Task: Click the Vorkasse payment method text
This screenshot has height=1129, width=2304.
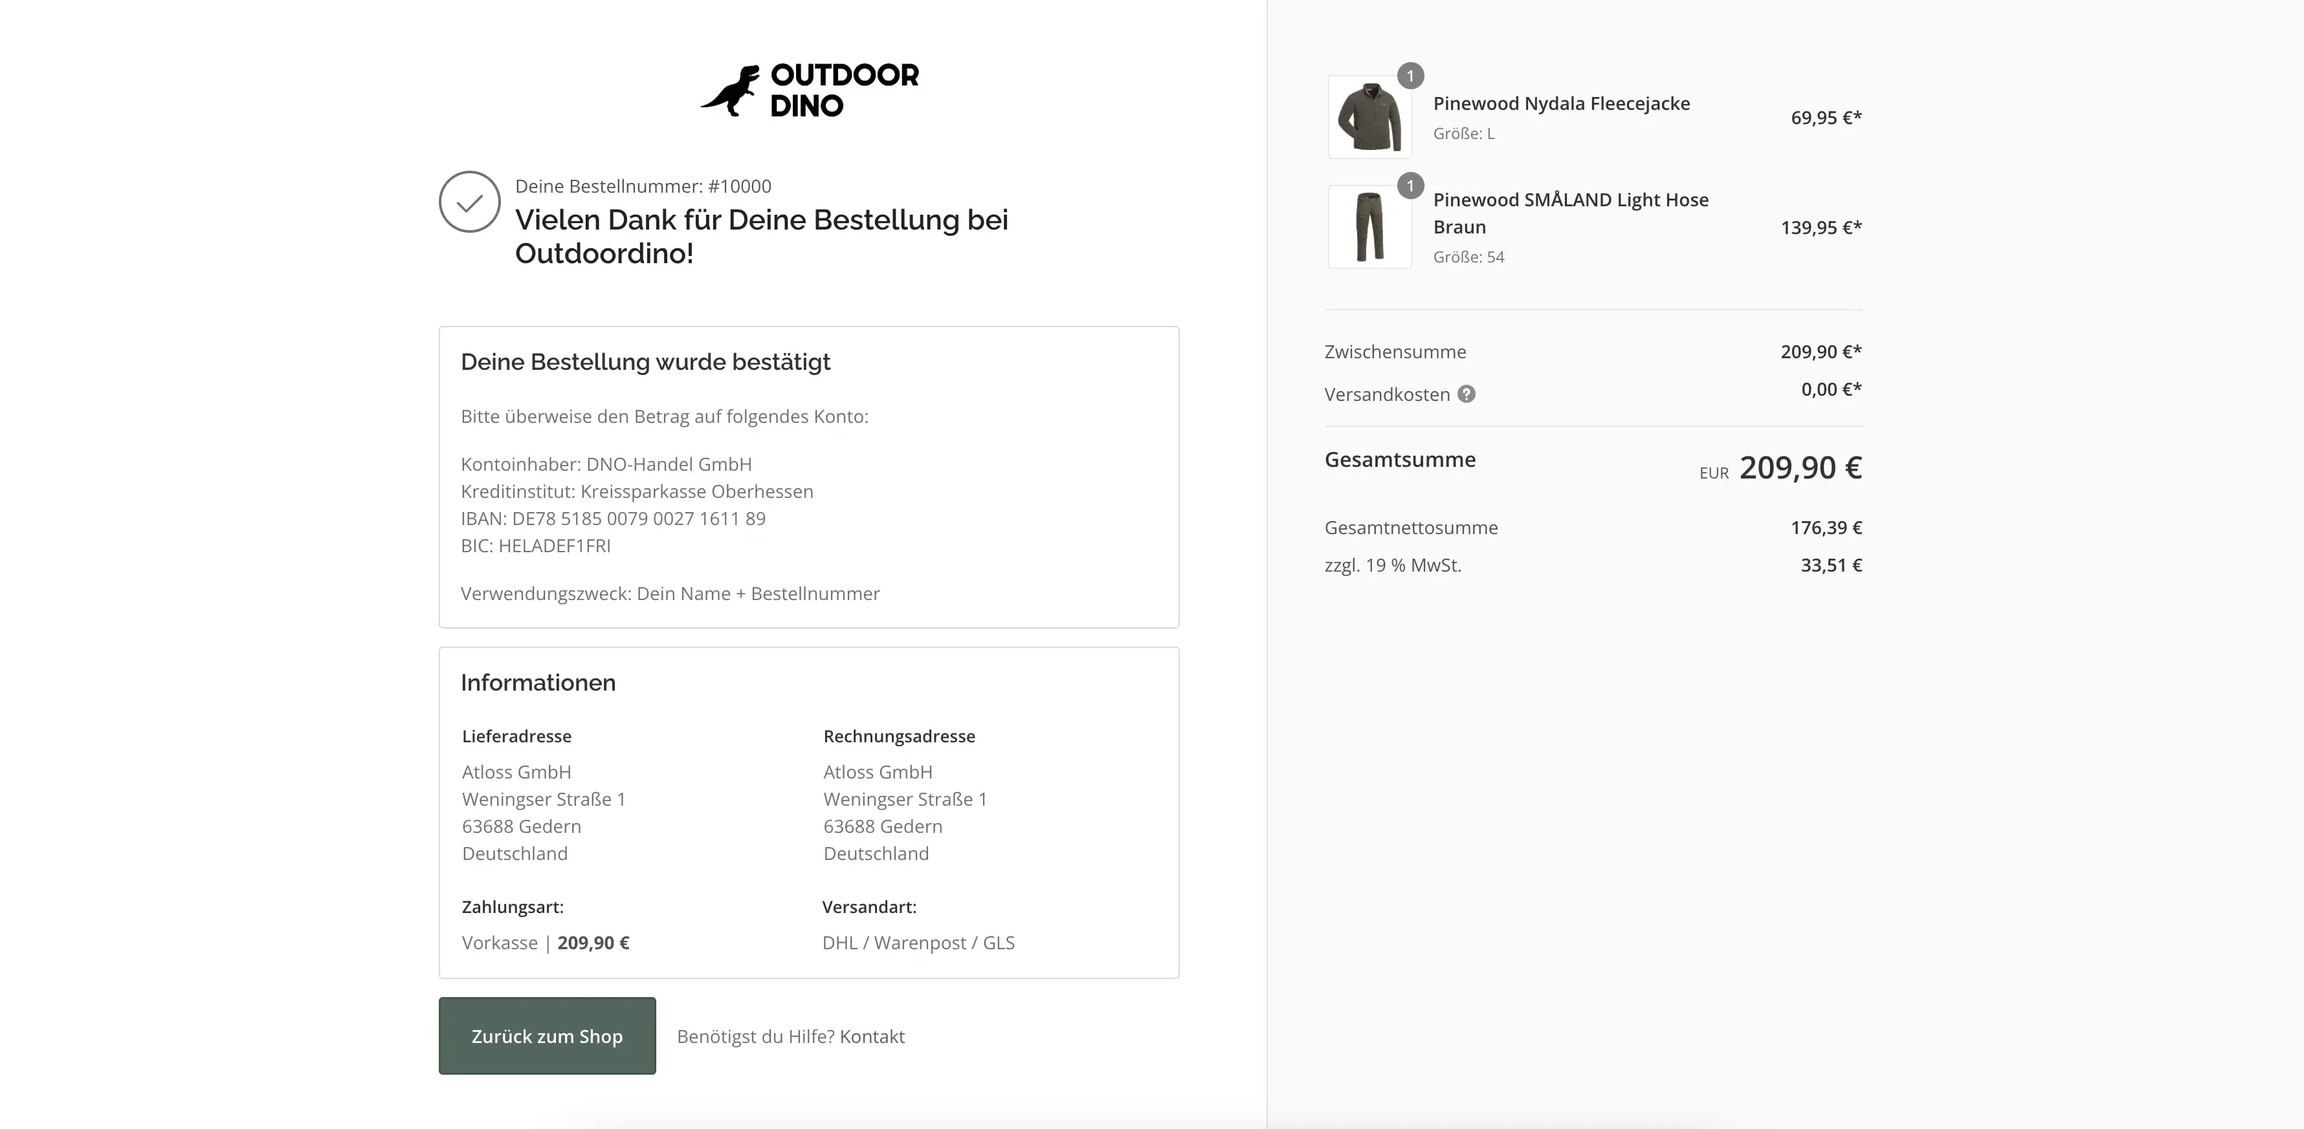Action: [499, 943]
